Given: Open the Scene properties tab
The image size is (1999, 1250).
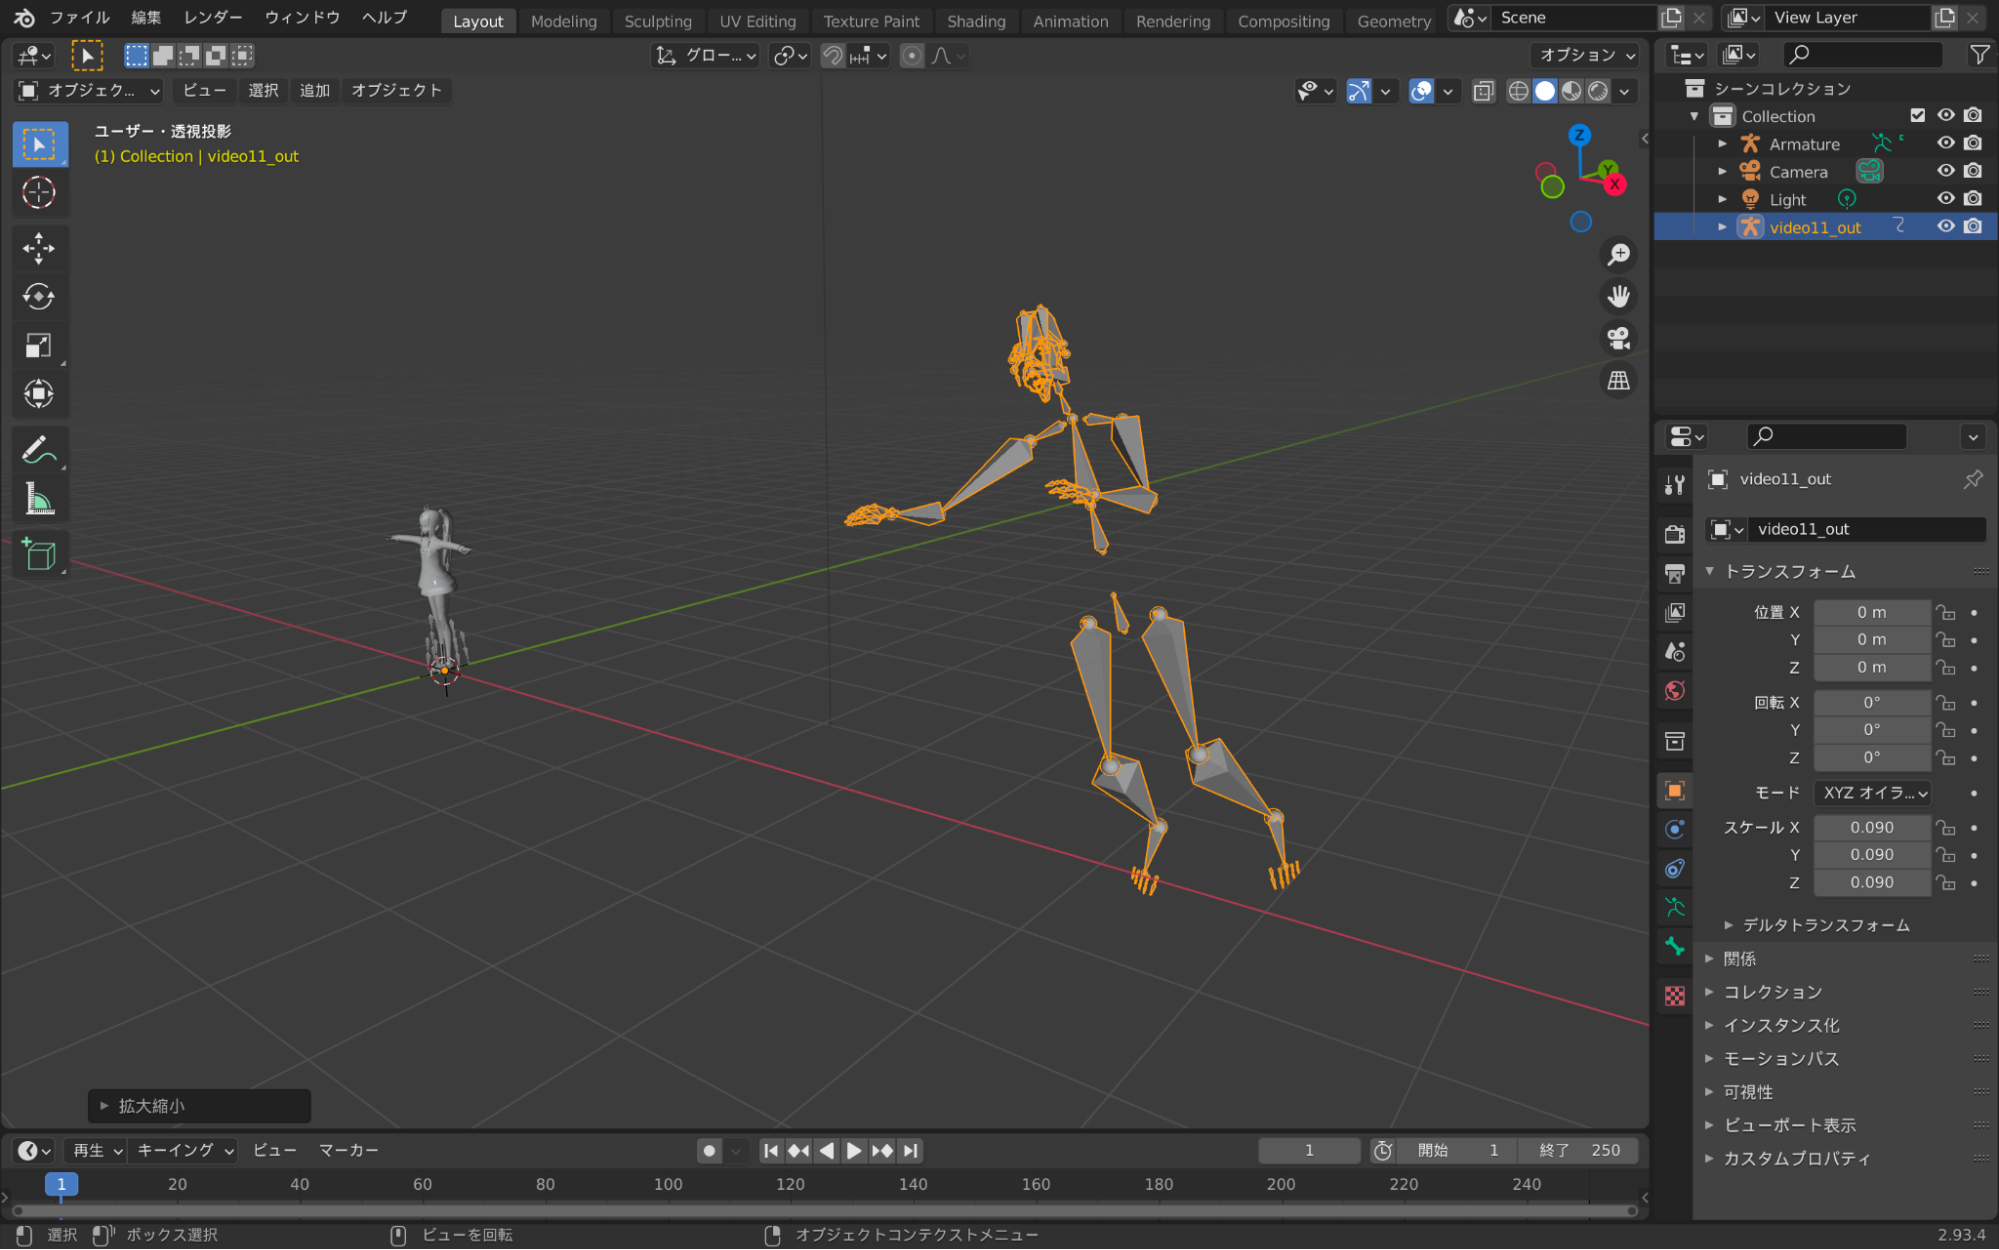Looking at the screenshot, I should coord(1675,652).
